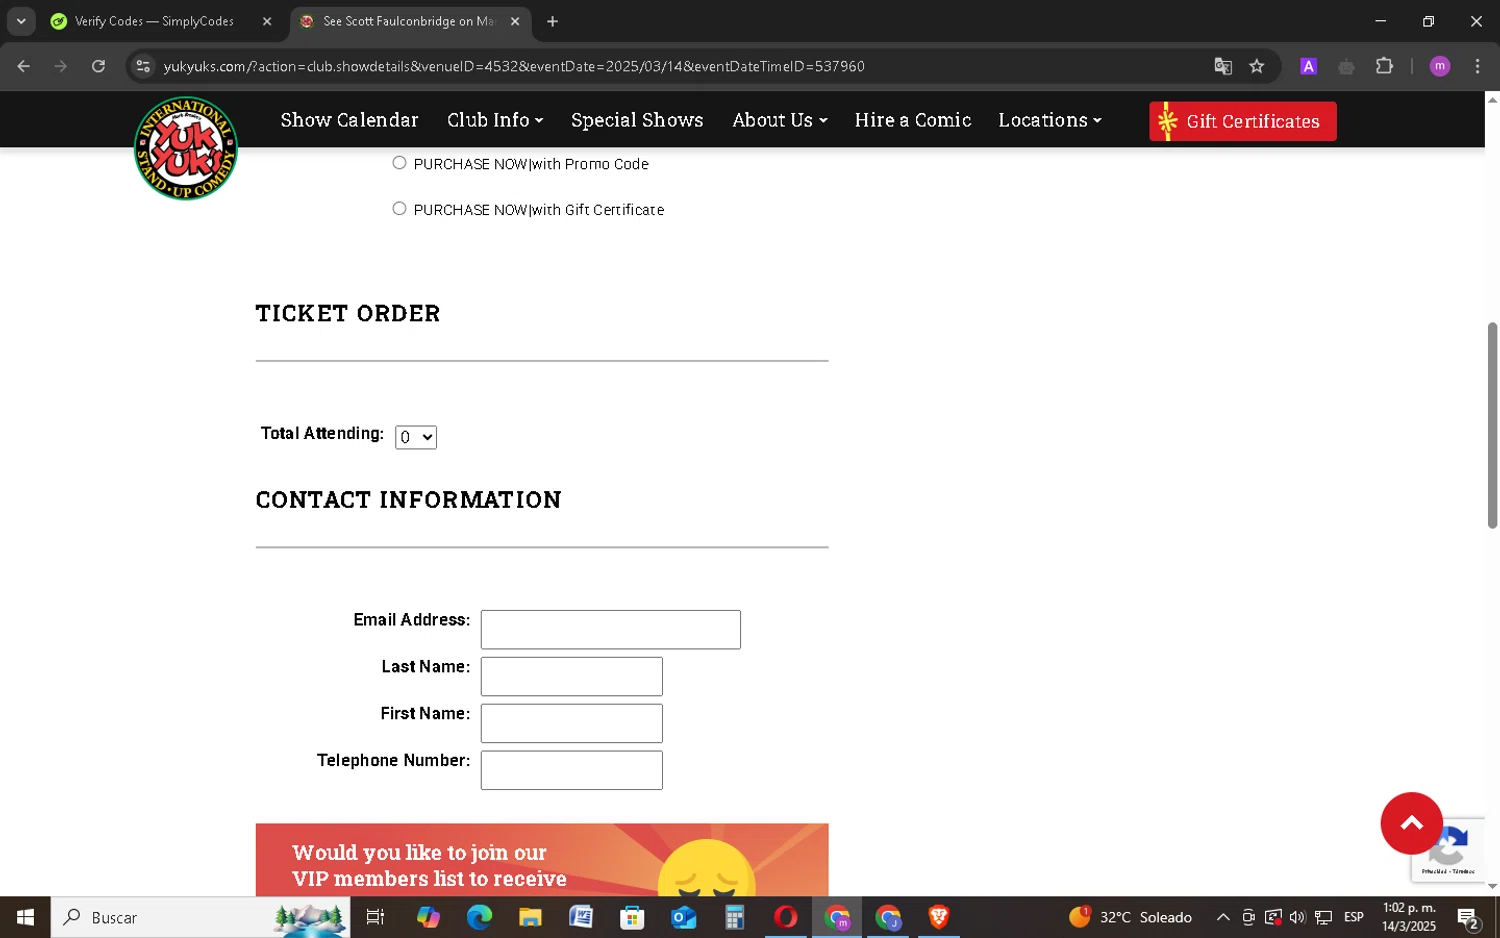Screen dimensions: 1500x938
Task: Go to Show Calendar page
Action: click(349, 120)
